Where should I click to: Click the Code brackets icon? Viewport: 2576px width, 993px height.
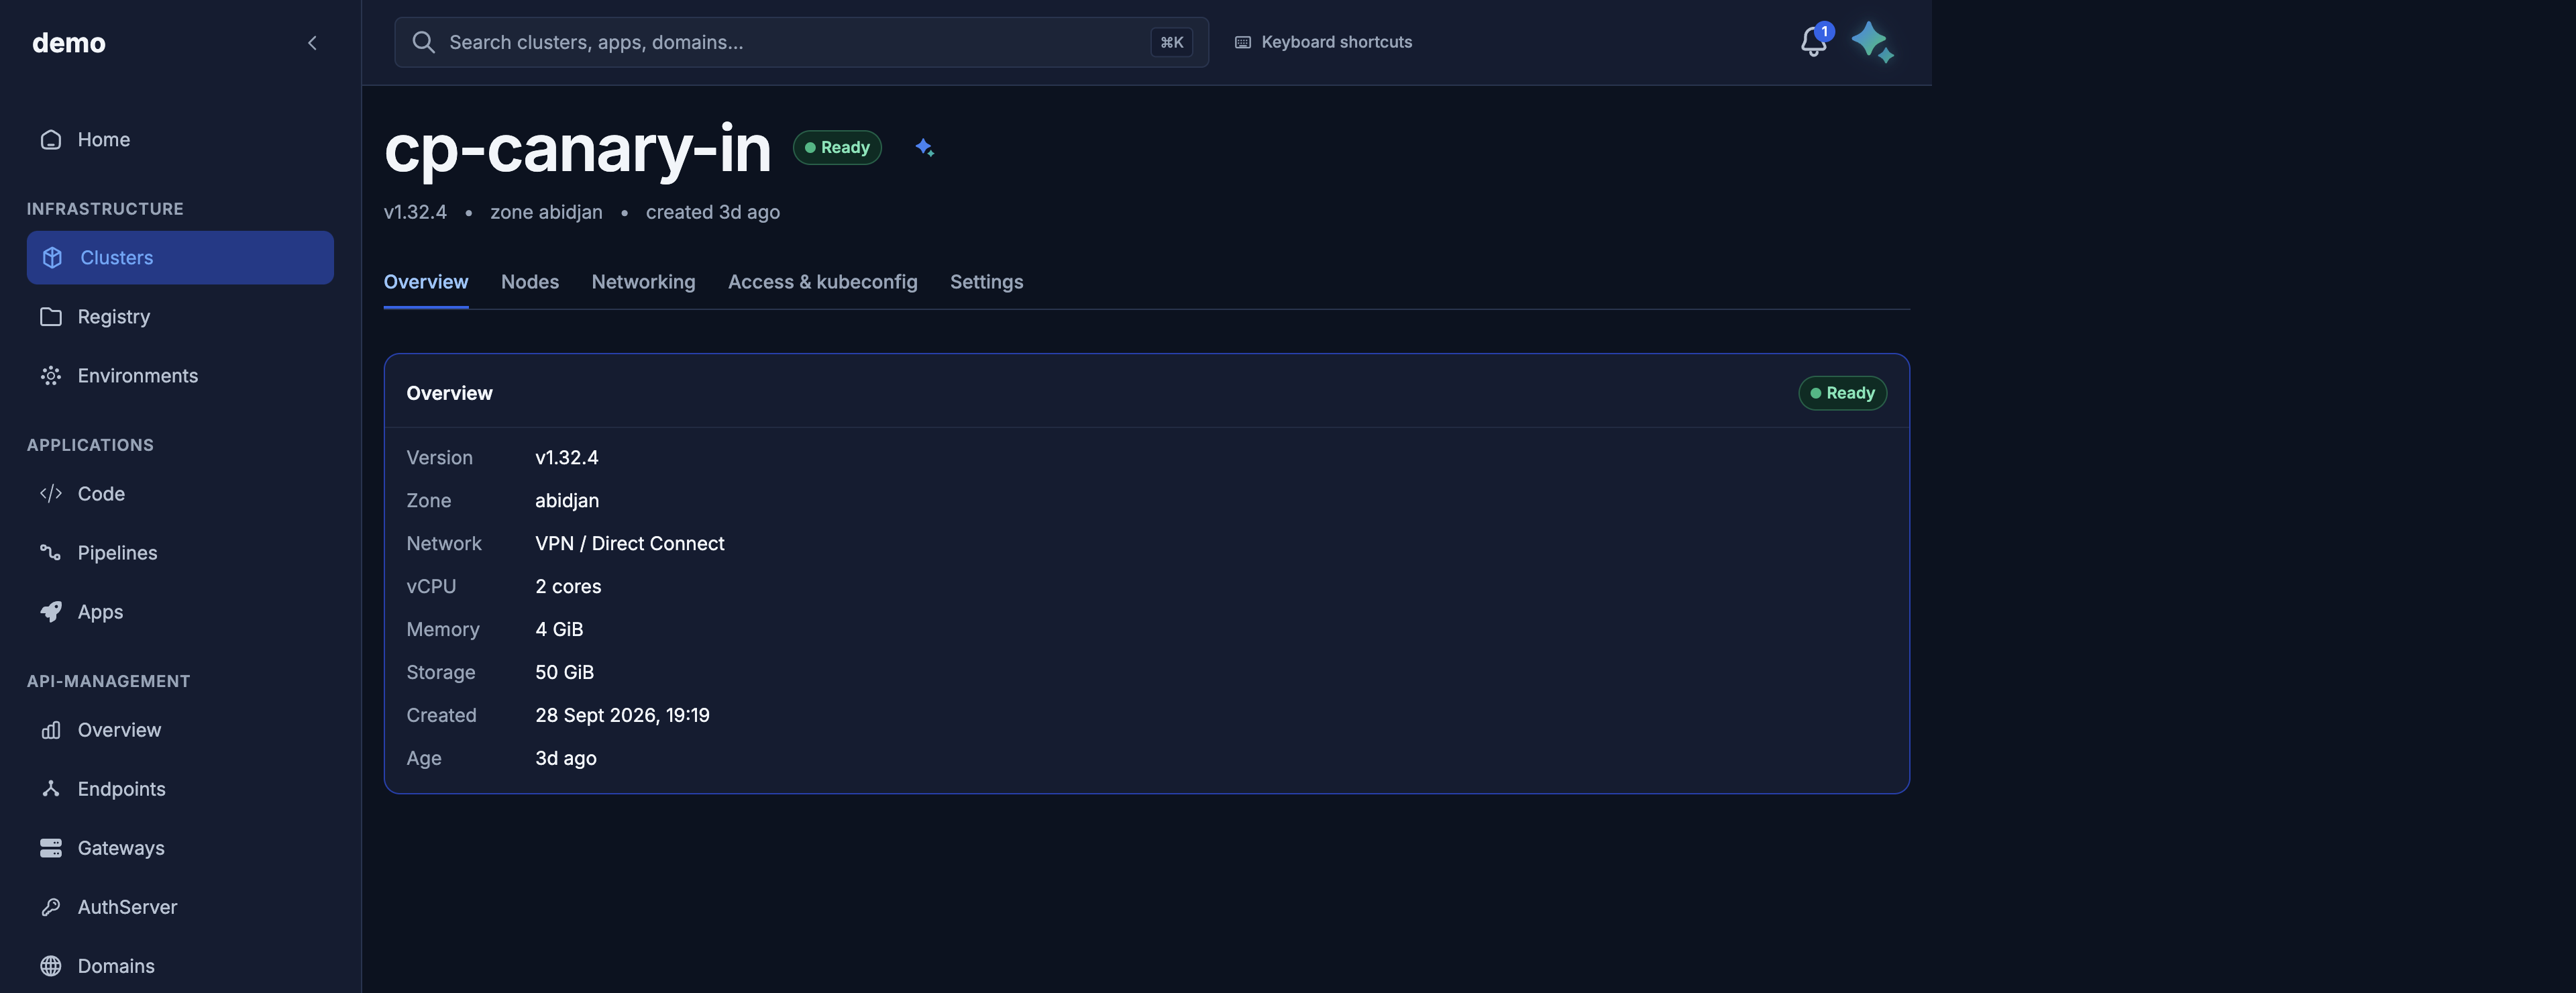51,493
